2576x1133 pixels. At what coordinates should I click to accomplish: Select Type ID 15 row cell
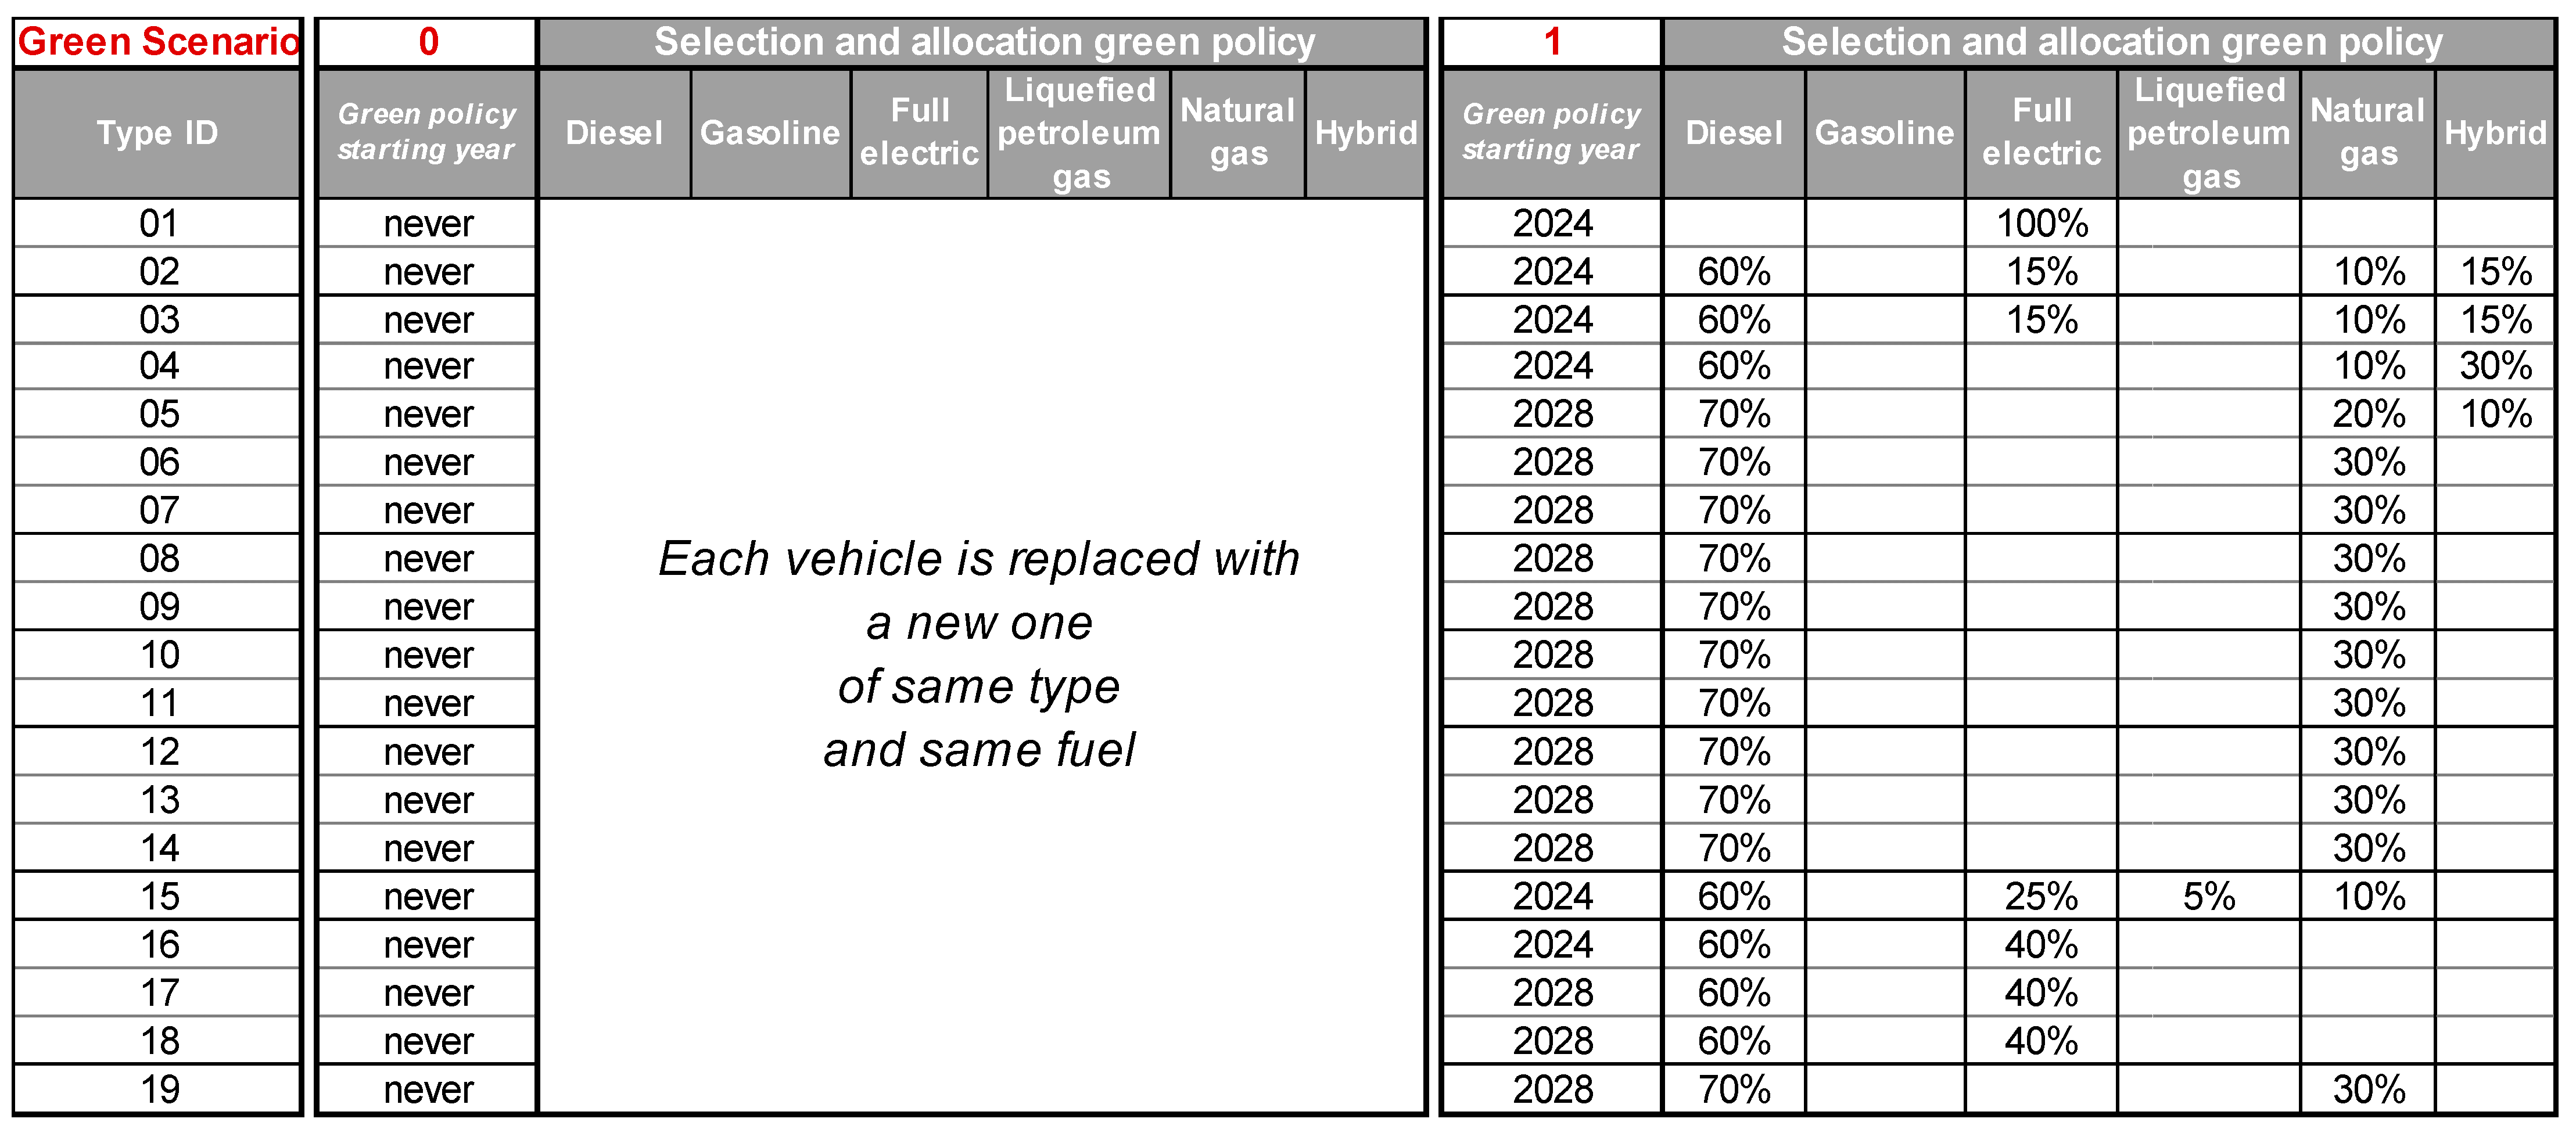click(158, 896)
